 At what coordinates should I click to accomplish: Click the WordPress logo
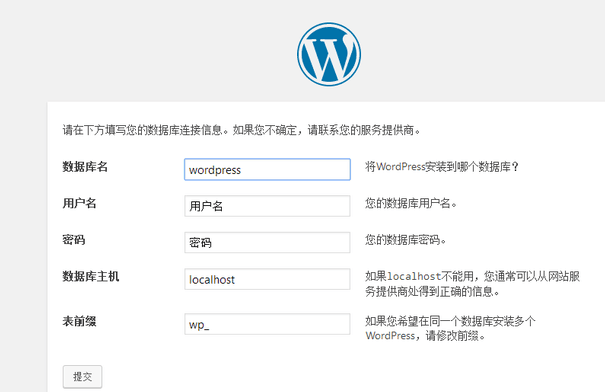(329, 54)
